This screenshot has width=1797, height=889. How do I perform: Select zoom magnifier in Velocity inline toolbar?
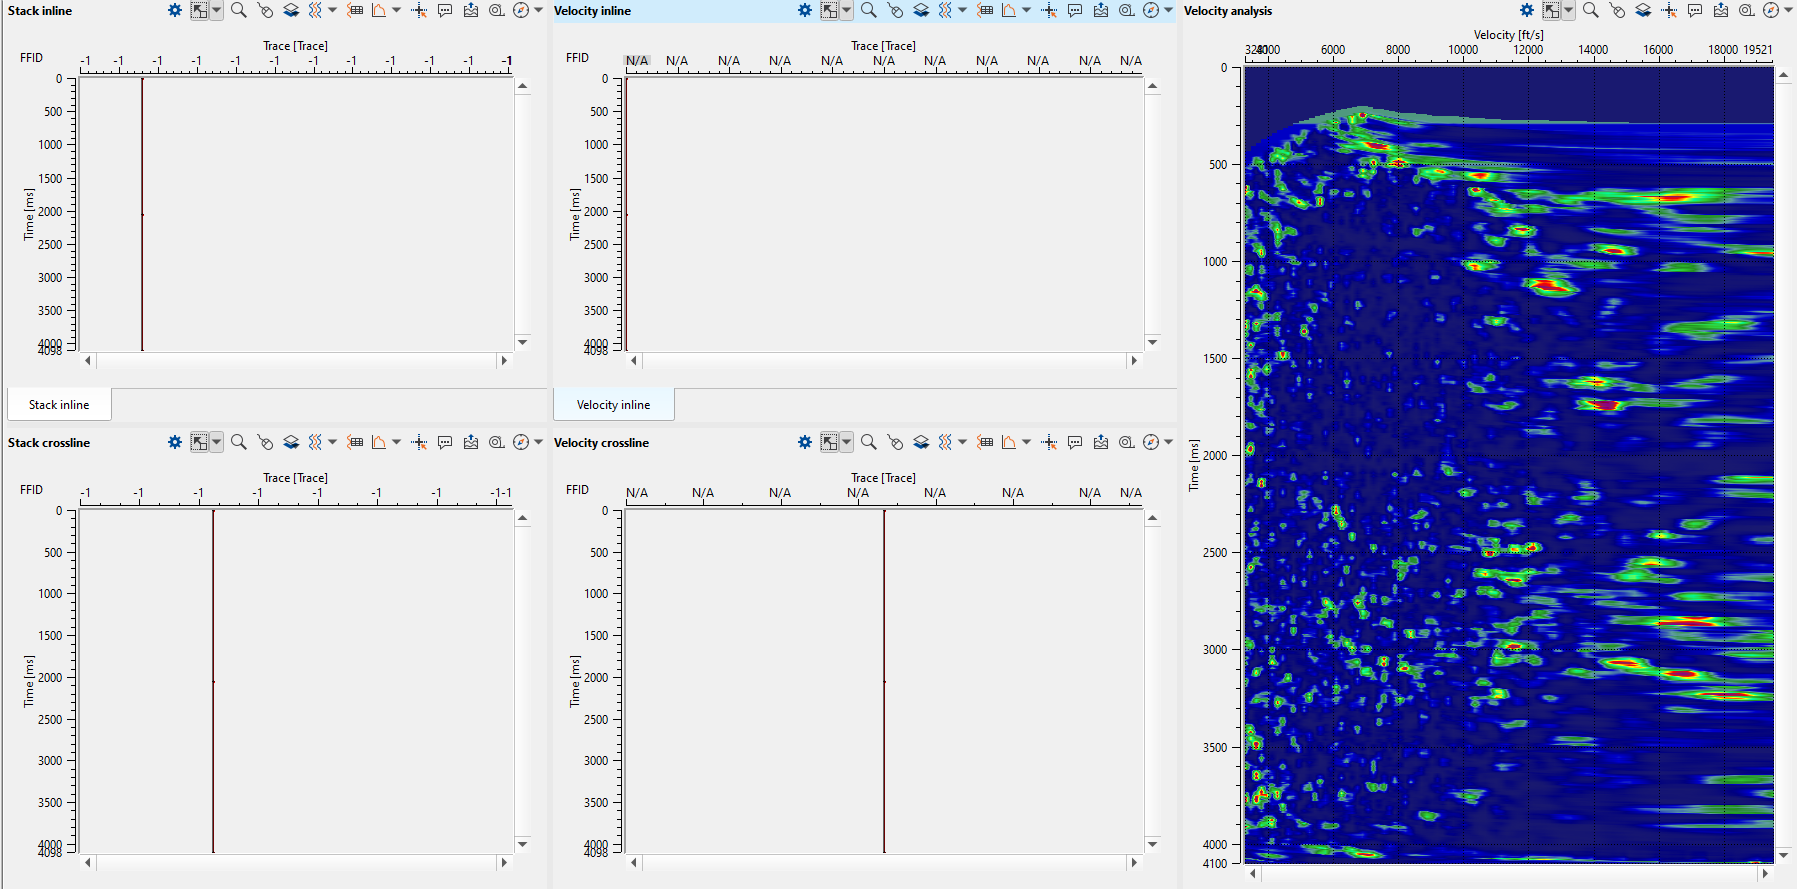coord(869,11)
